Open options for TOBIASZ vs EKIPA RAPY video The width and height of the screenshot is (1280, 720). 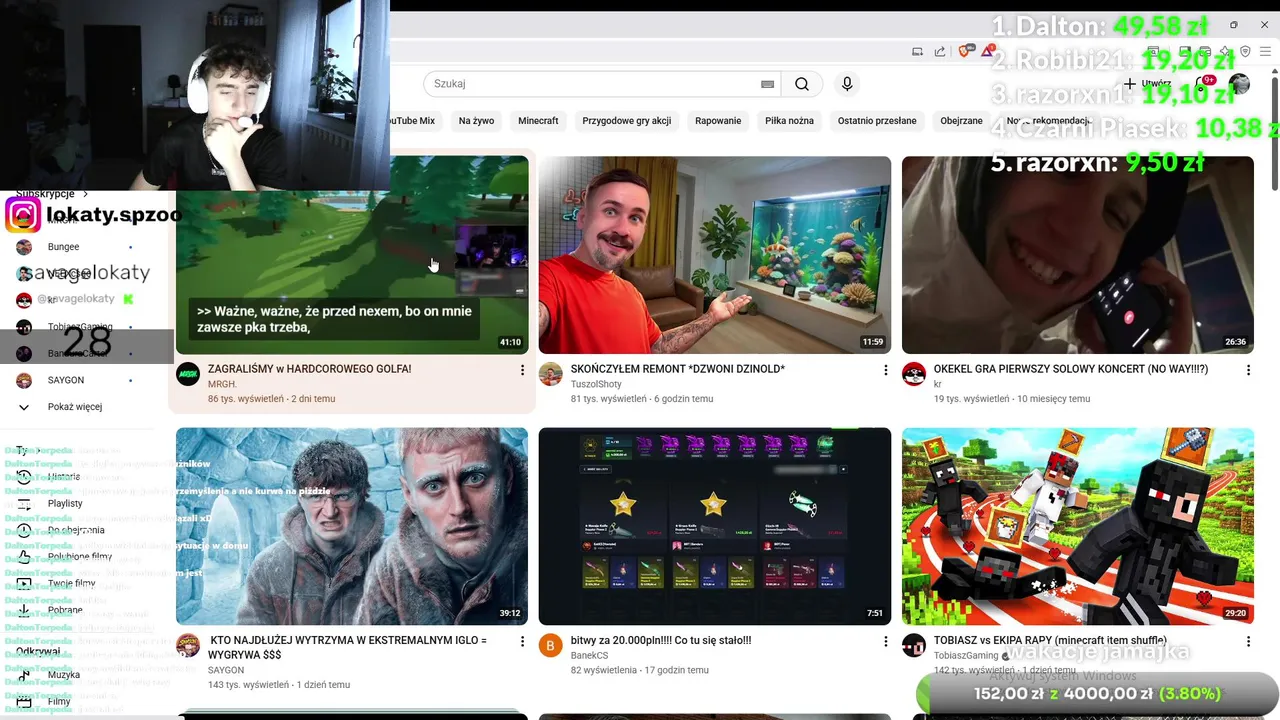[x=1247, y=642]
